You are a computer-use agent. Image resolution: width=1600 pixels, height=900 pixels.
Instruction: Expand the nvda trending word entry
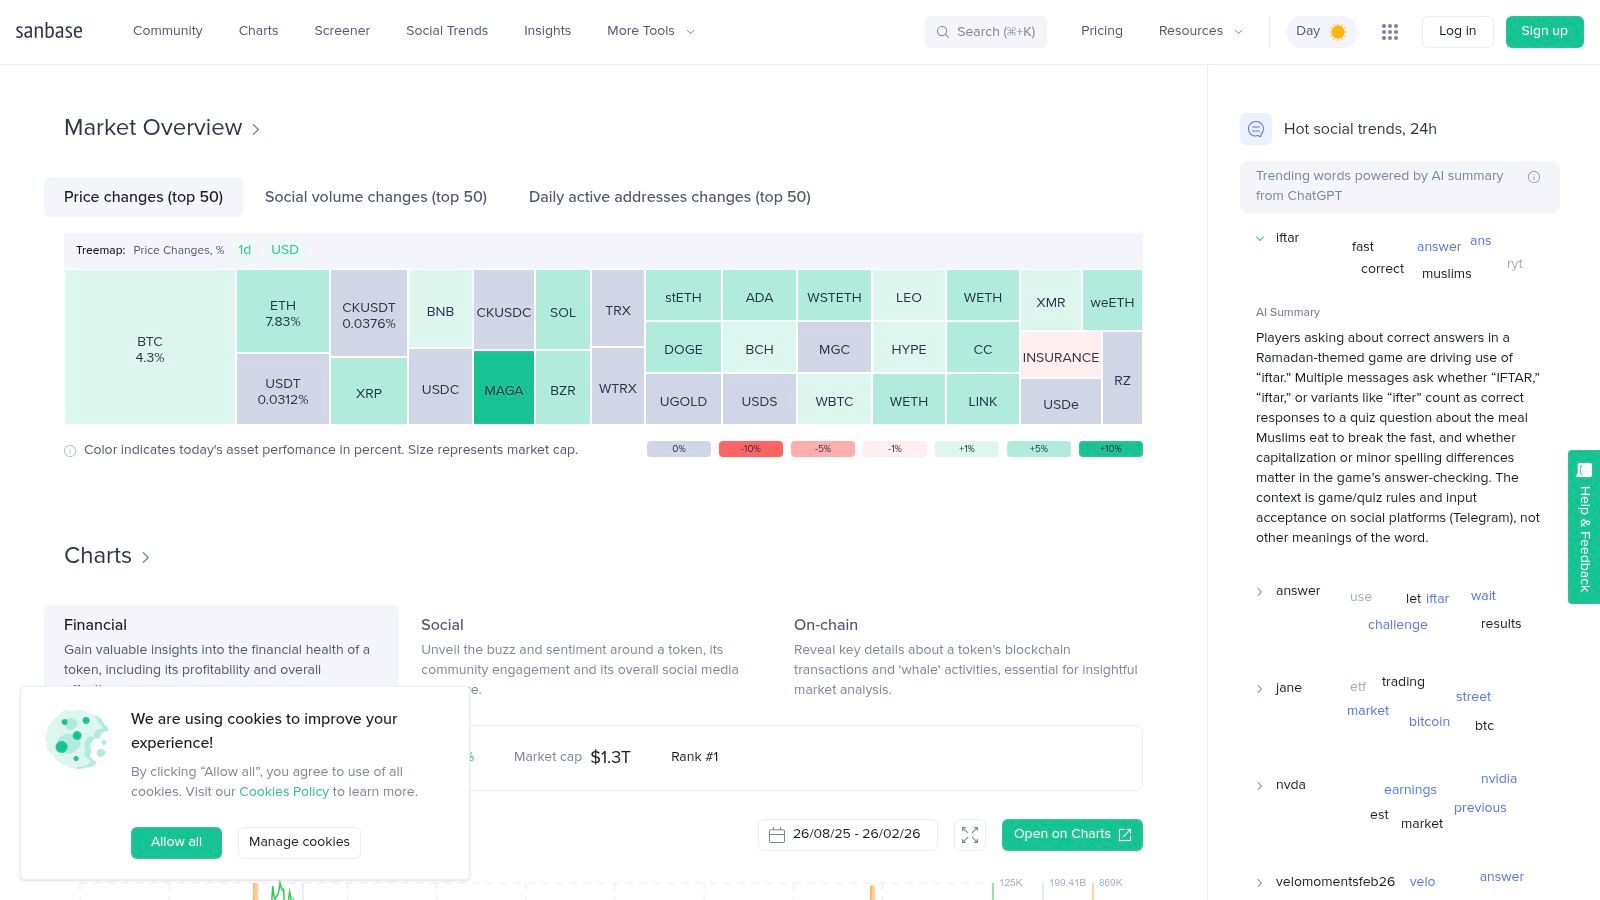(1260, 785)
